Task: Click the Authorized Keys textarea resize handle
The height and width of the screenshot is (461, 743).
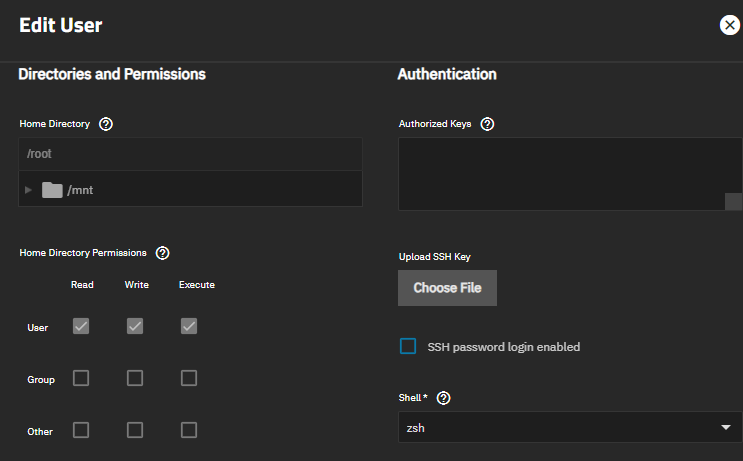Action: 734,201
